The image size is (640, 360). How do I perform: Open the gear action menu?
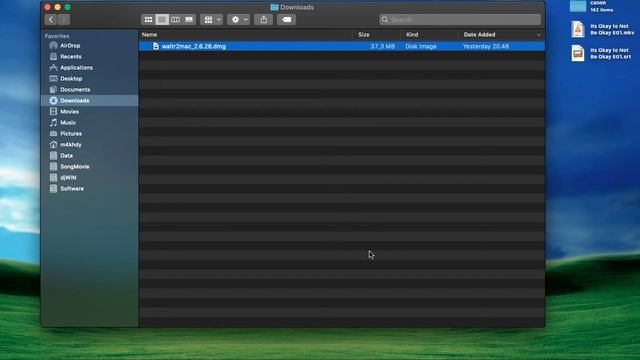coord(239,20)
